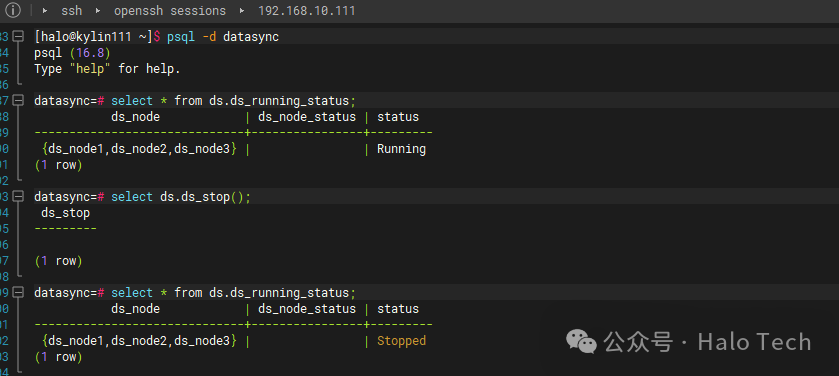Open the ssh breadcrumb item
The image size is (839, 376).
72,11
